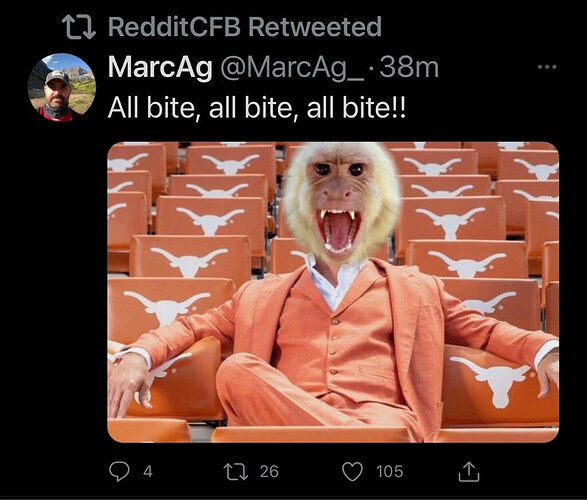Open the three-dot more options menu
Image resolution: width=587 pixels, height=500 pixels.
coord(547,67)
